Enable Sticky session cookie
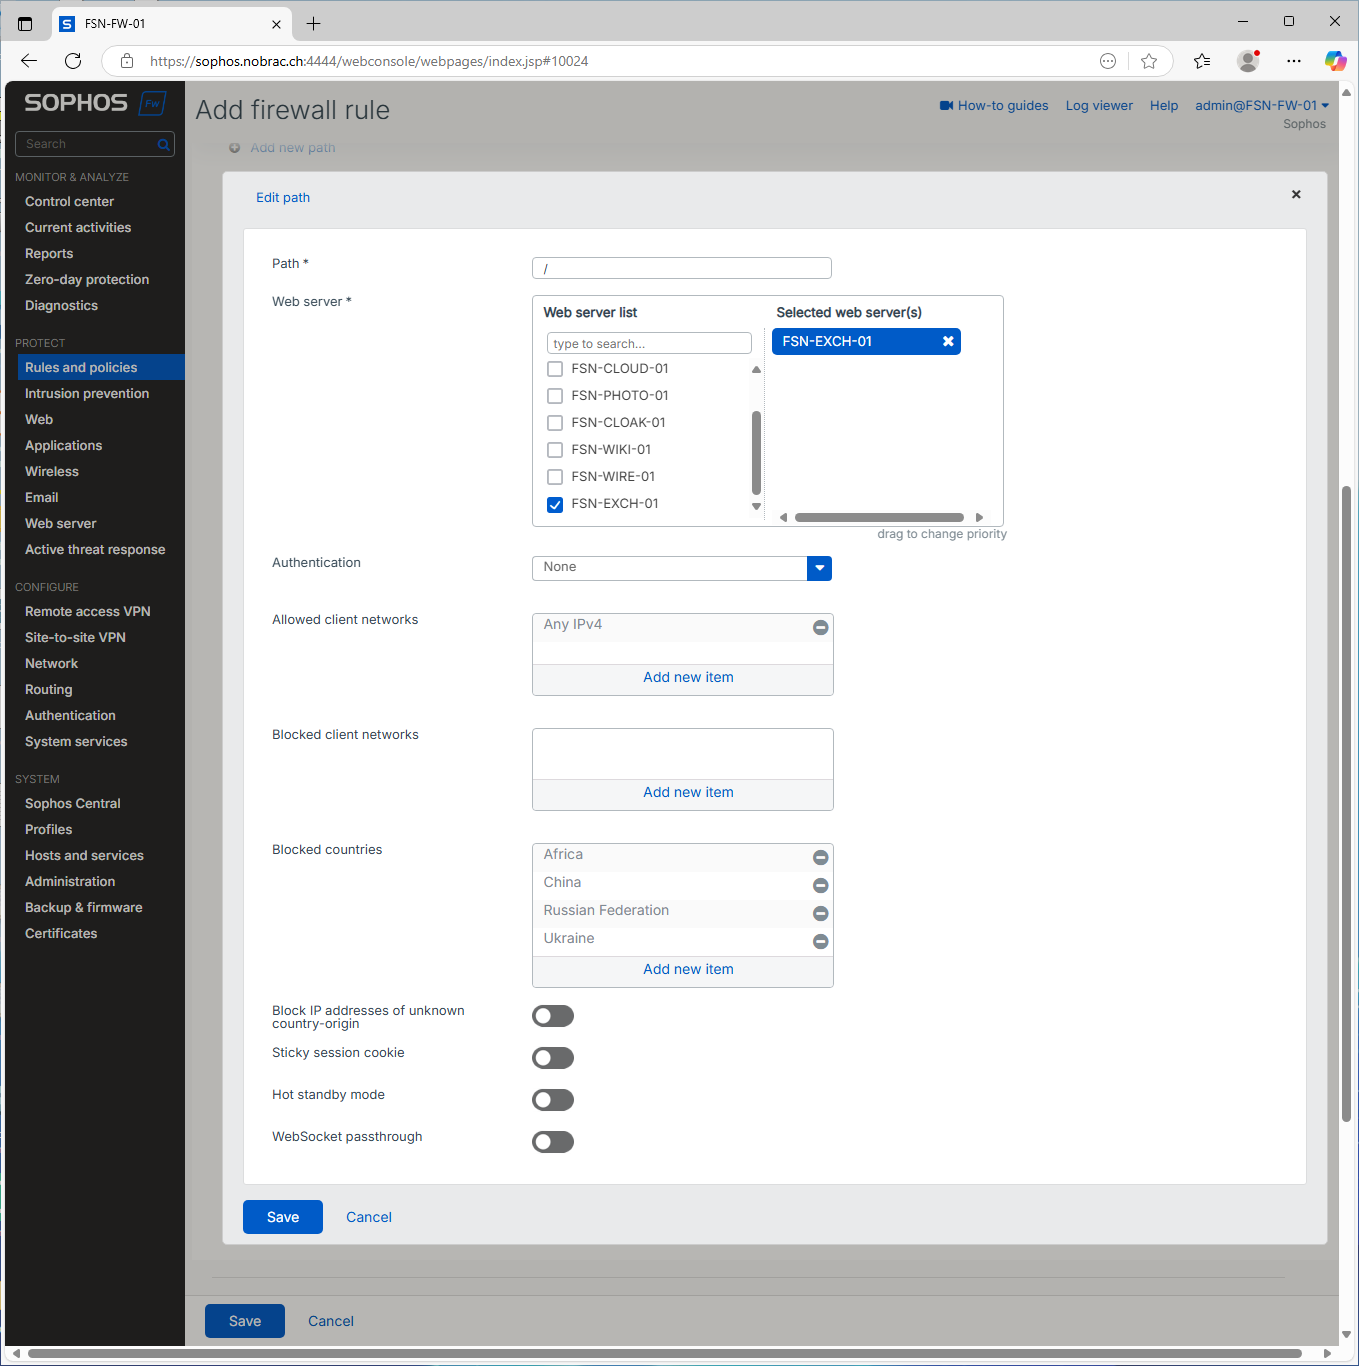The image size is (1359, 1366). 553,1058
